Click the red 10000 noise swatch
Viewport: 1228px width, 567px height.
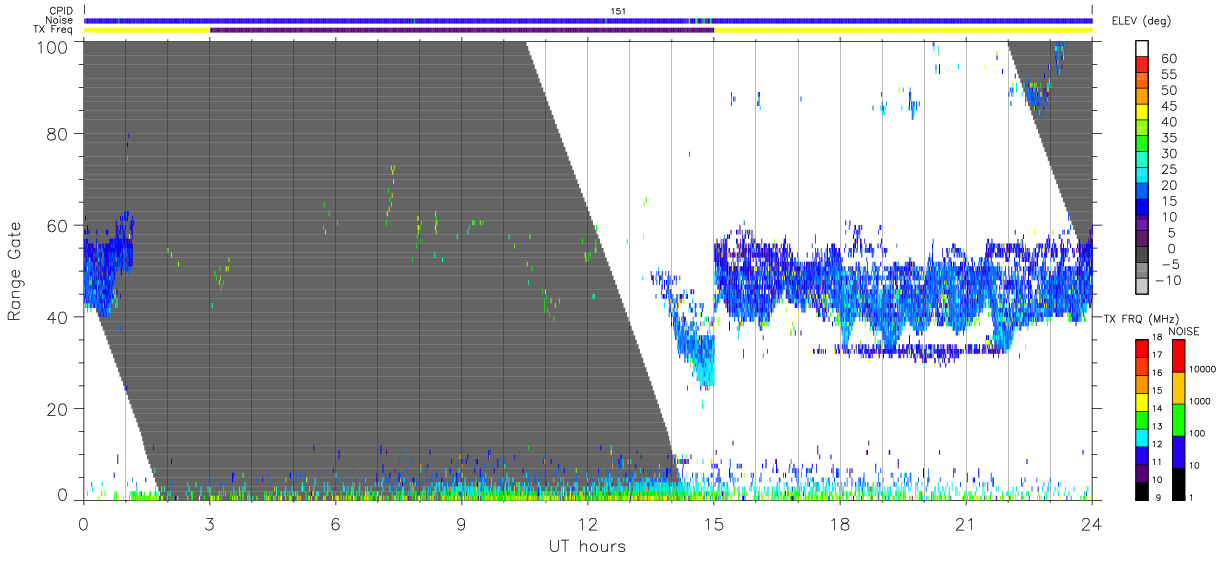(x=1177, y=356)
